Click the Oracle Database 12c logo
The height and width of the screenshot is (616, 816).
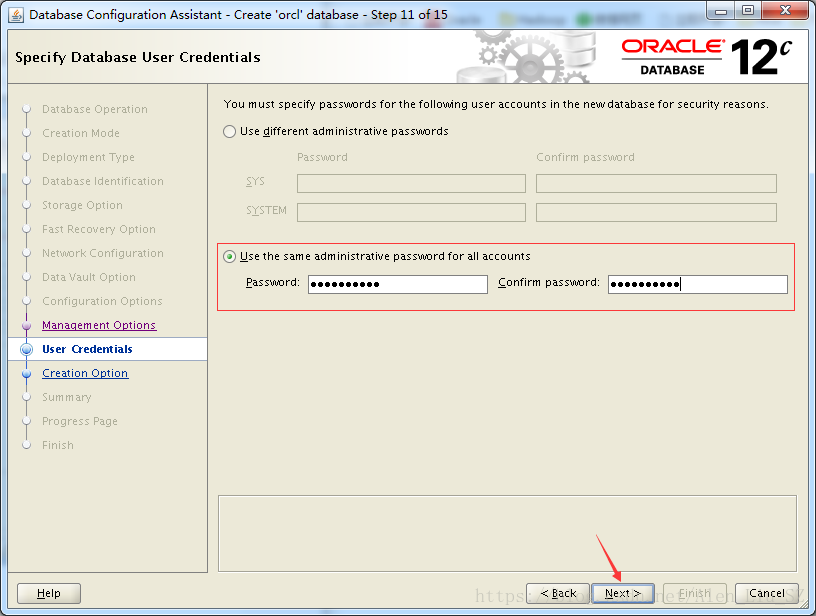pyautogui.click(x=706, y=57)
